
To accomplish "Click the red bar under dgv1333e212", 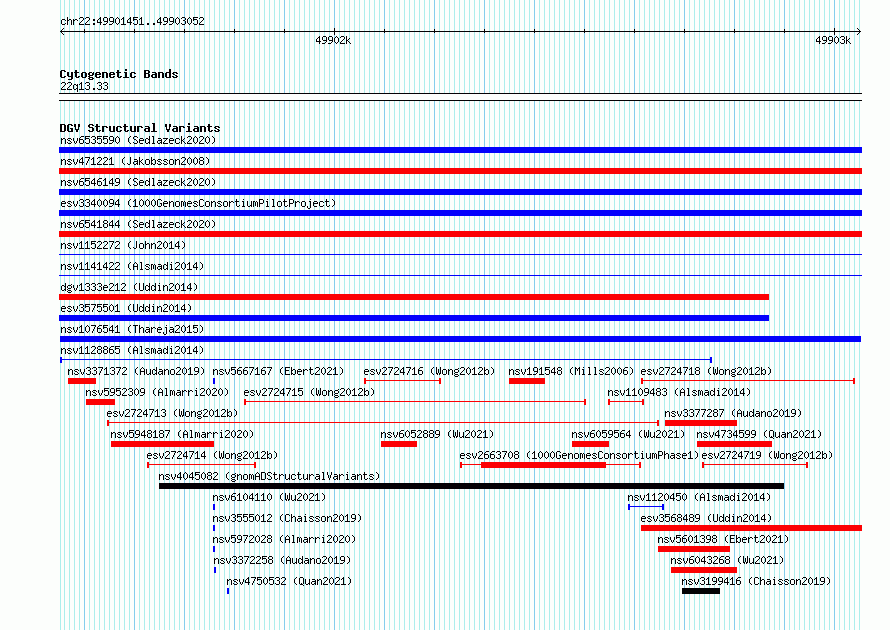I will click(x=414, y=297).
